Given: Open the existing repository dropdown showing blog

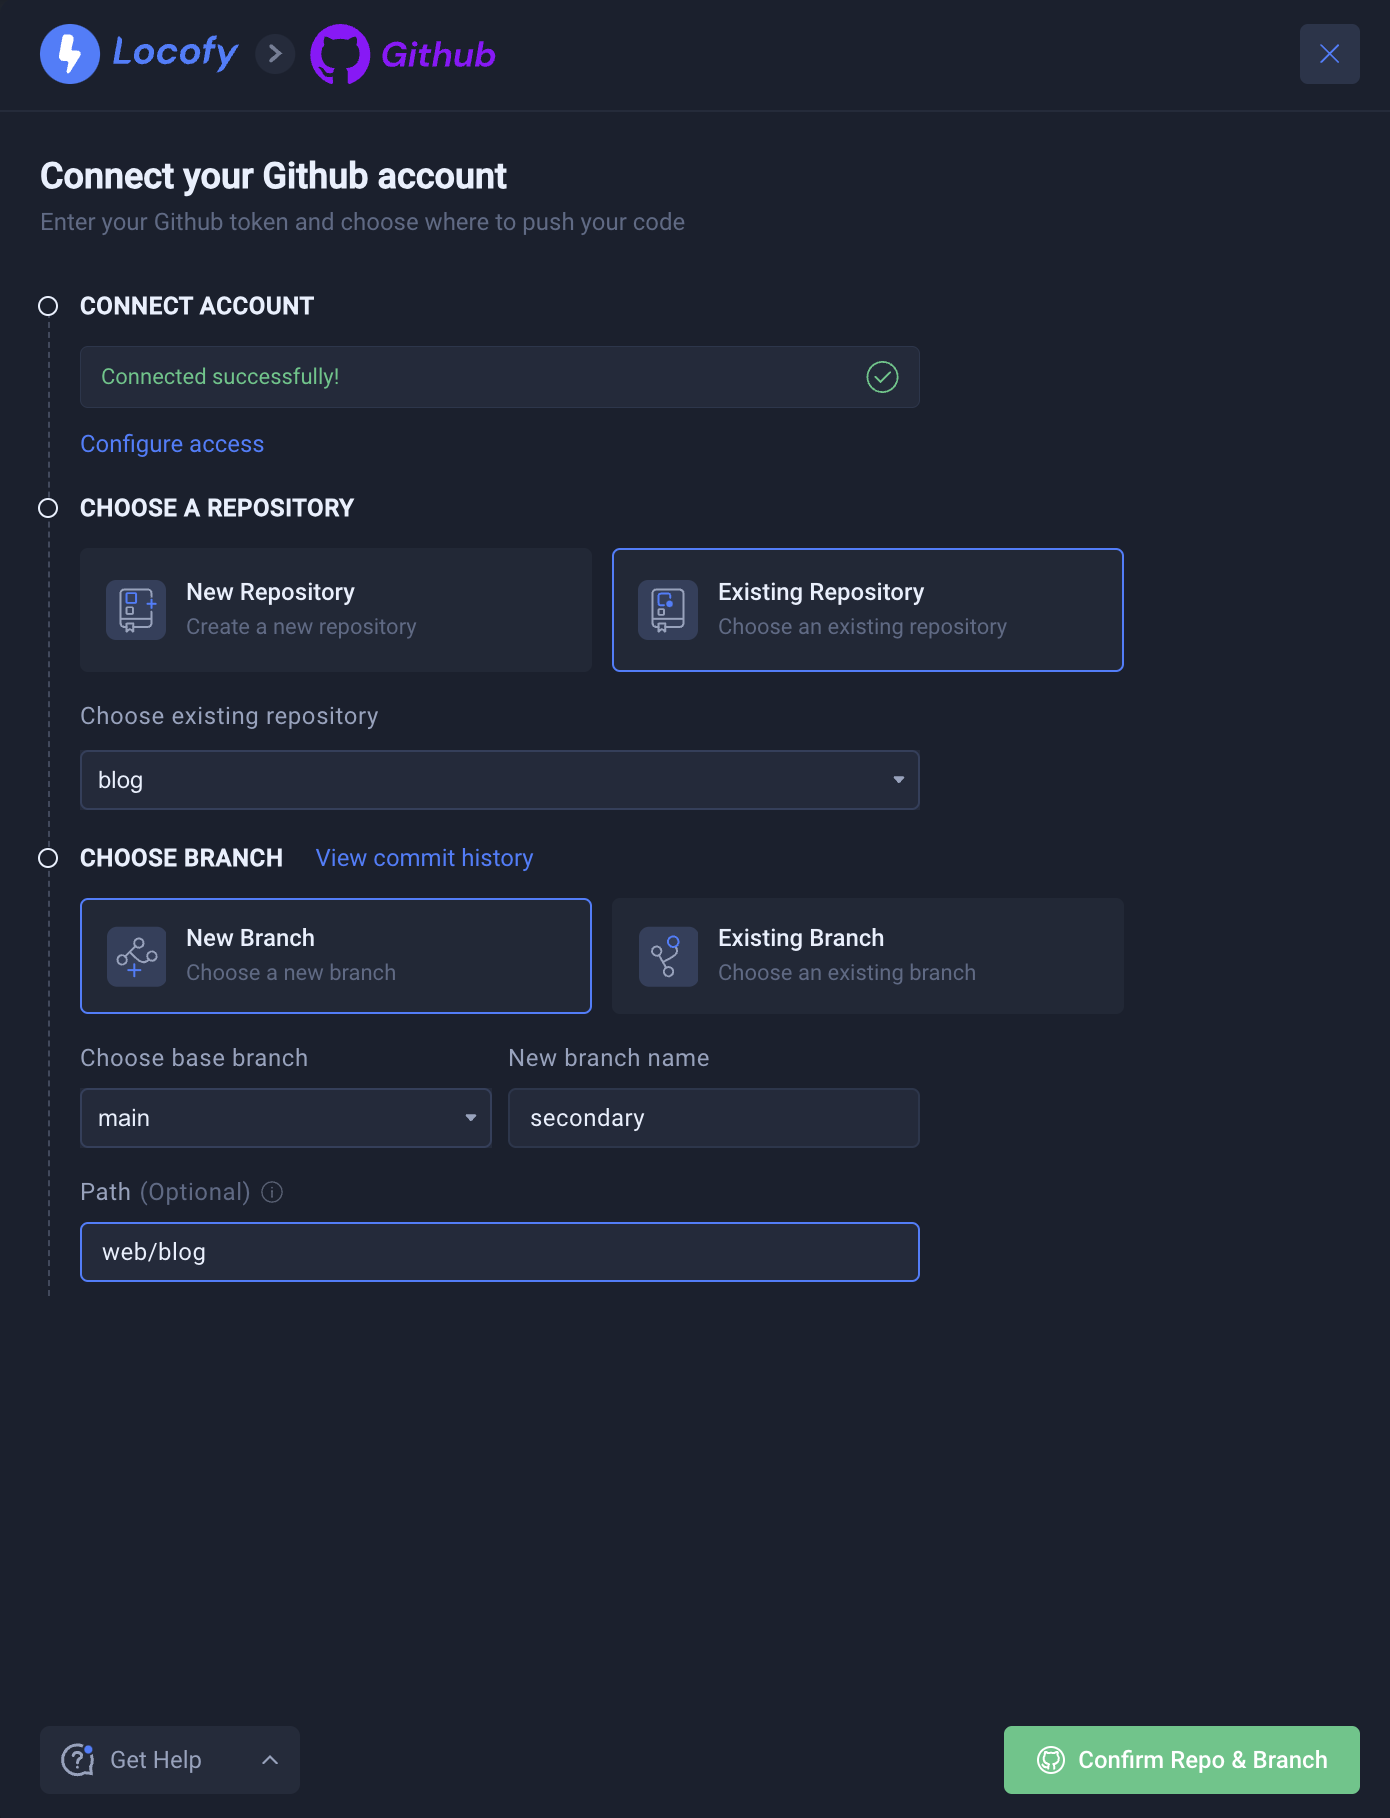Looking at the screenshot, I should pos(500,780).
